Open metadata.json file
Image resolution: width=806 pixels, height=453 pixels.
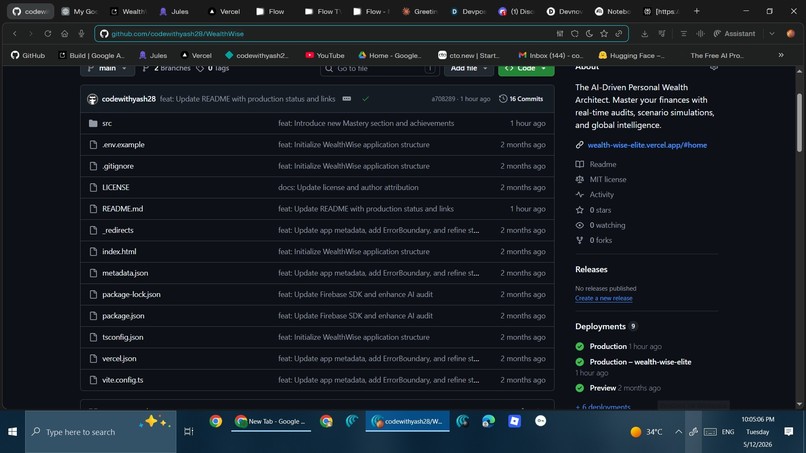click(x=125, y=273)
